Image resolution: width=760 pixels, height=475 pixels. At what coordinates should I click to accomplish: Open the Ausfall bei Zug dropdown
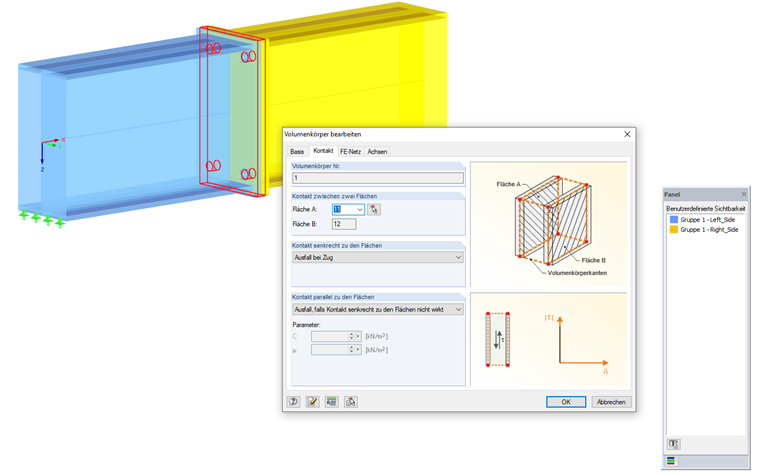[378, 257]
